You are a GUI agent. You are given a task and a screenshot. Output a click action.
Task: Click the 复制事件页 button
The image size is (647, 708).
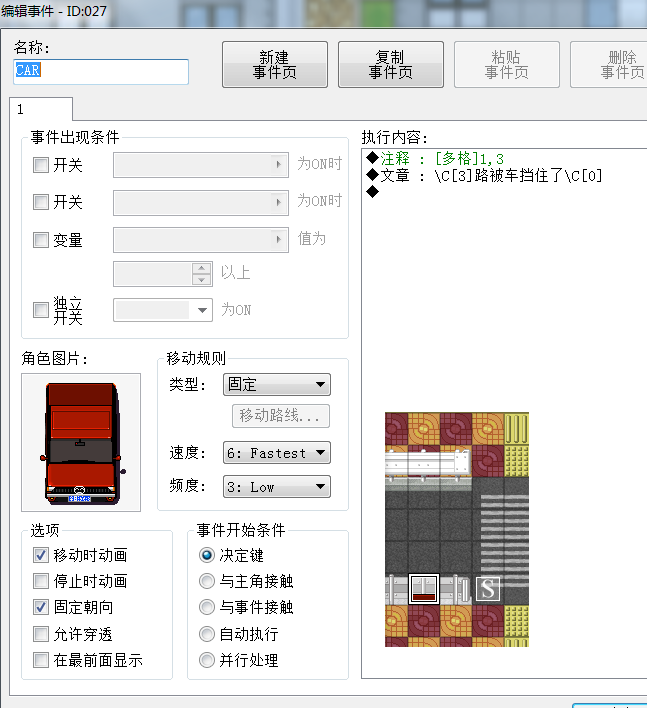coord(391,65)
